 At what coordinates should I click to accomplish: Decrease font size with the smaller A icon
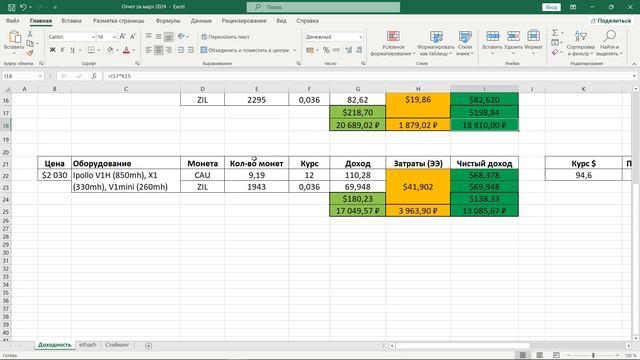(133, 37)
